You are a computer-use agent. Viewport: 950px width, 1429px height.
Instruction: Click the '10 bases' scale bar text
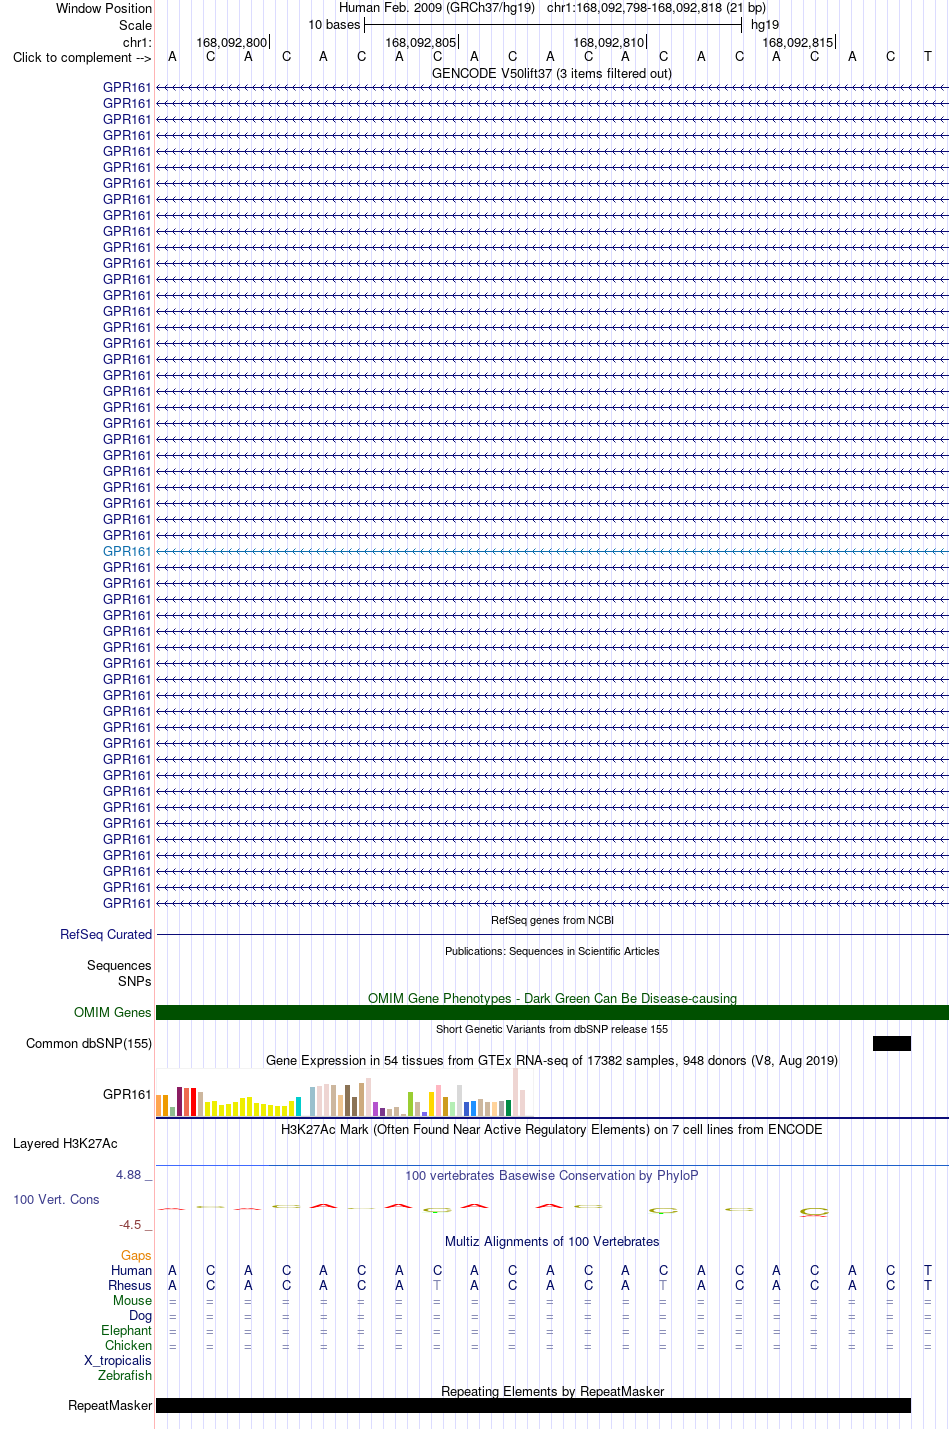pos(334,25)
